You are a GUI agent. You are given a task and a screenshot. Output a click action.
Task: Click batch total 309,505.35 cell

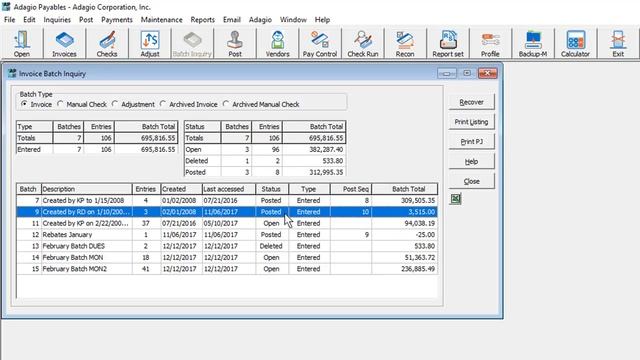(x=404, y=200)
